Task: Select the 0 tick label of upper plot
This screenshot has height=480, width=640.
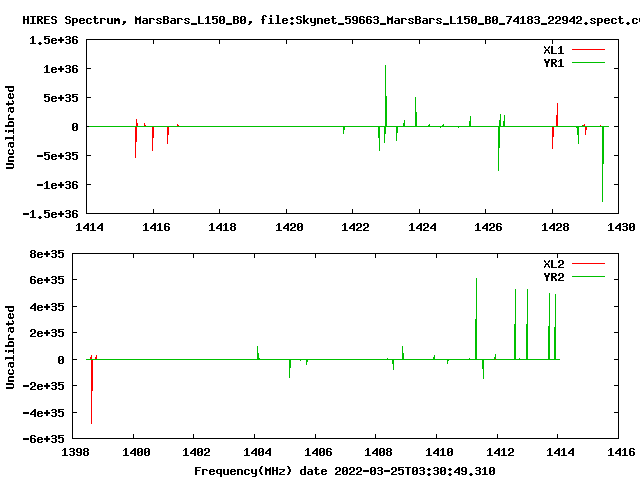Action: coord(74,127)
